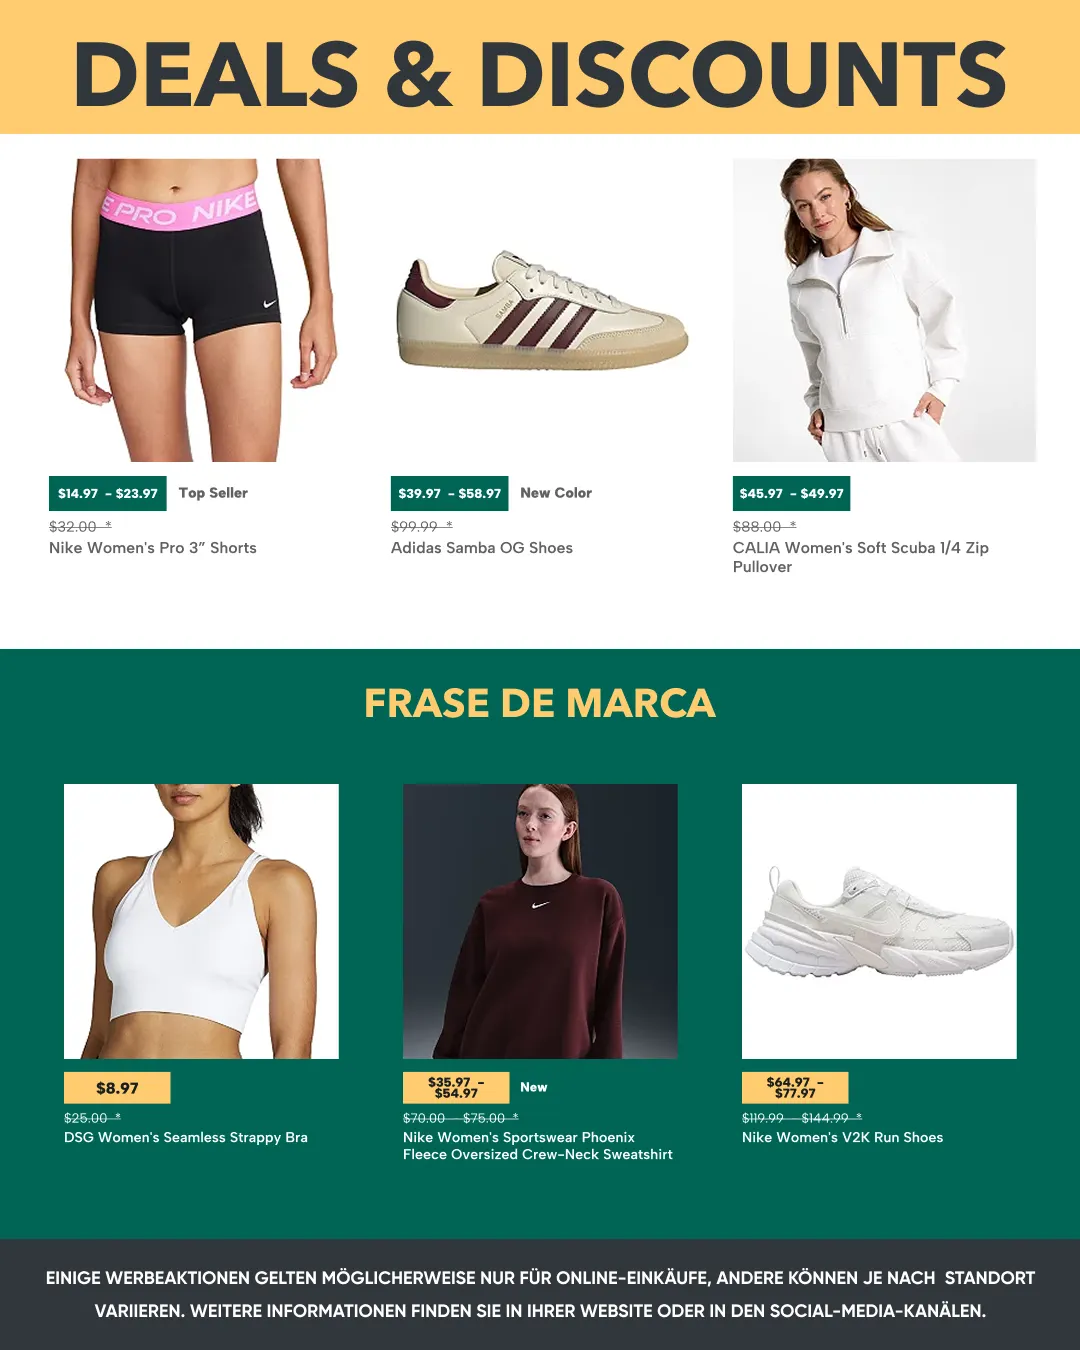Open the Nike Pro shorts product image
This screenshot has height=1350, width=1080.
(x=200, y=310)
